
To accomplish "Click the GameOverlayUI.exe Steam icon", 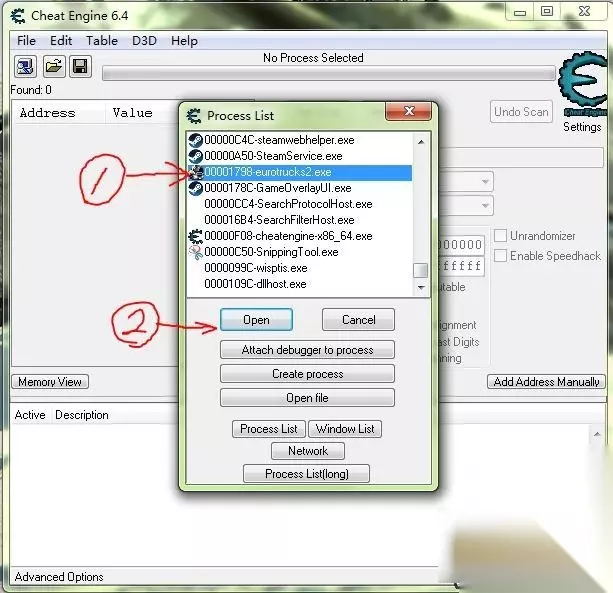I will [x=195, y=188].
